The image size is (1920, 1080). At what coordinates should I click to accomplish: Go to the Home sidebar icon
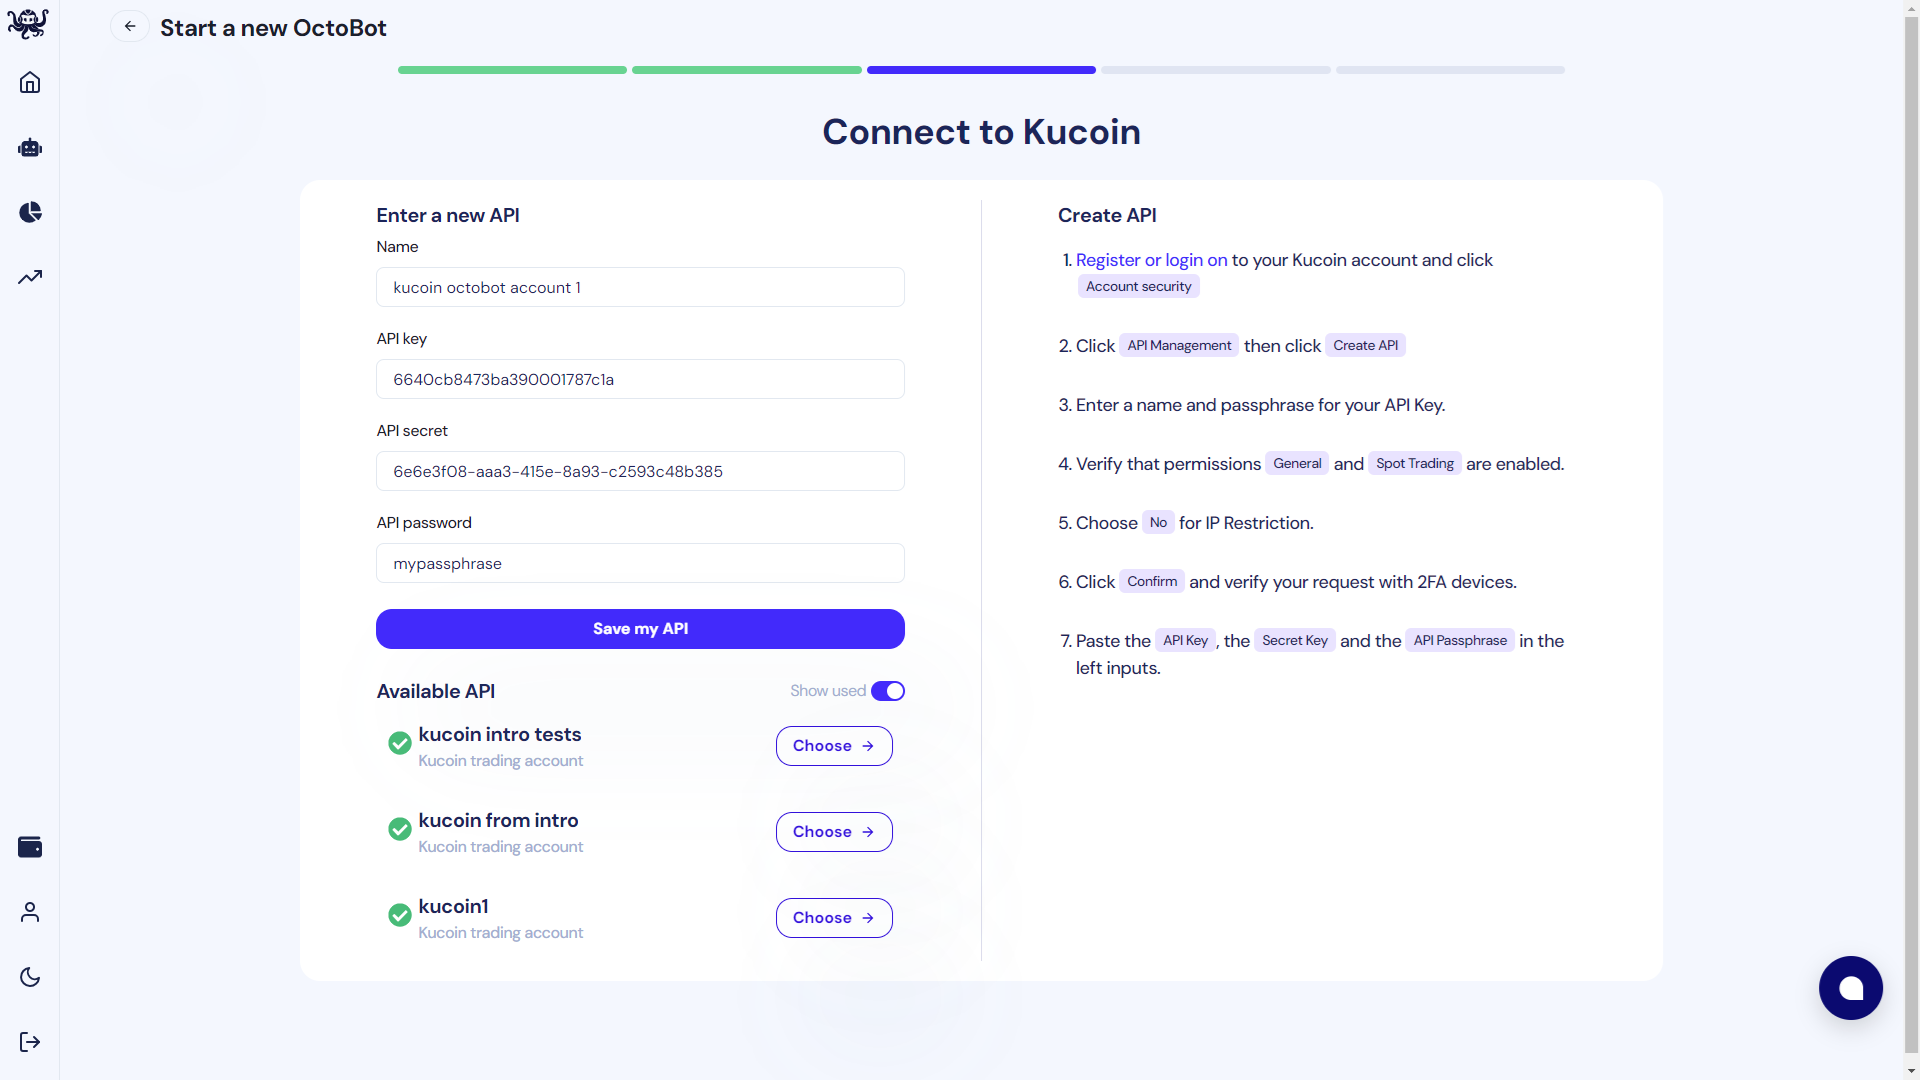click(x=30, y=82)
